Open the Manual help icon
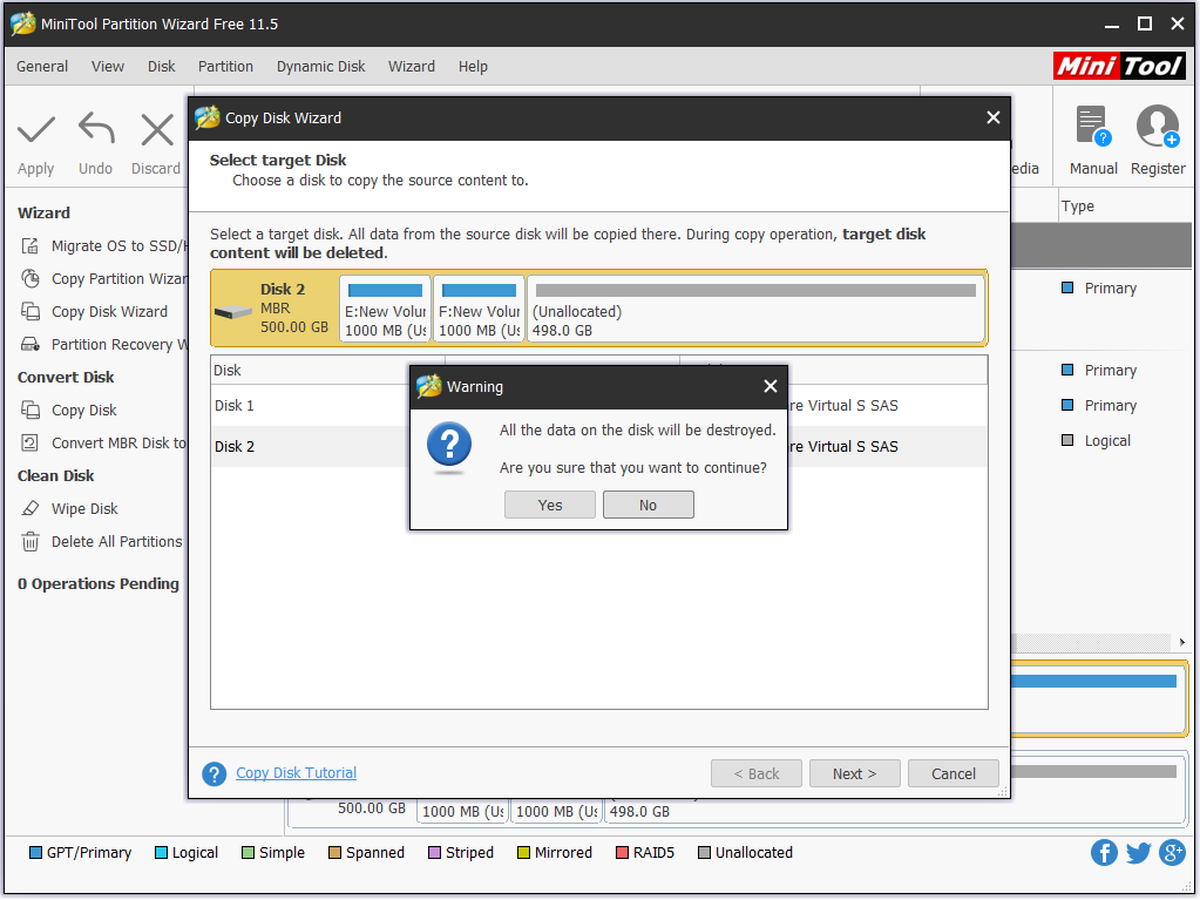 click(1093, 127)
